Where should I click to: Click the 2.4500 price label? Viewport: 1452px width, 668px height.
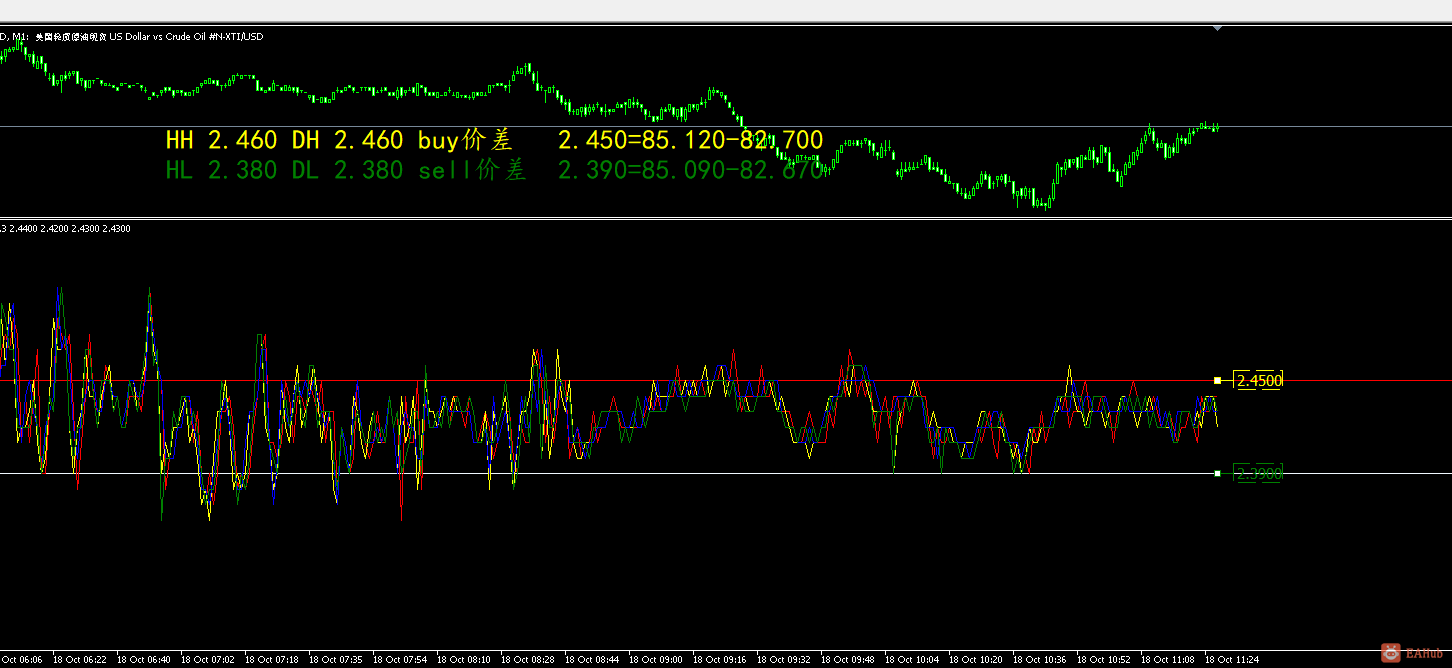click(x=1258, y=380)
